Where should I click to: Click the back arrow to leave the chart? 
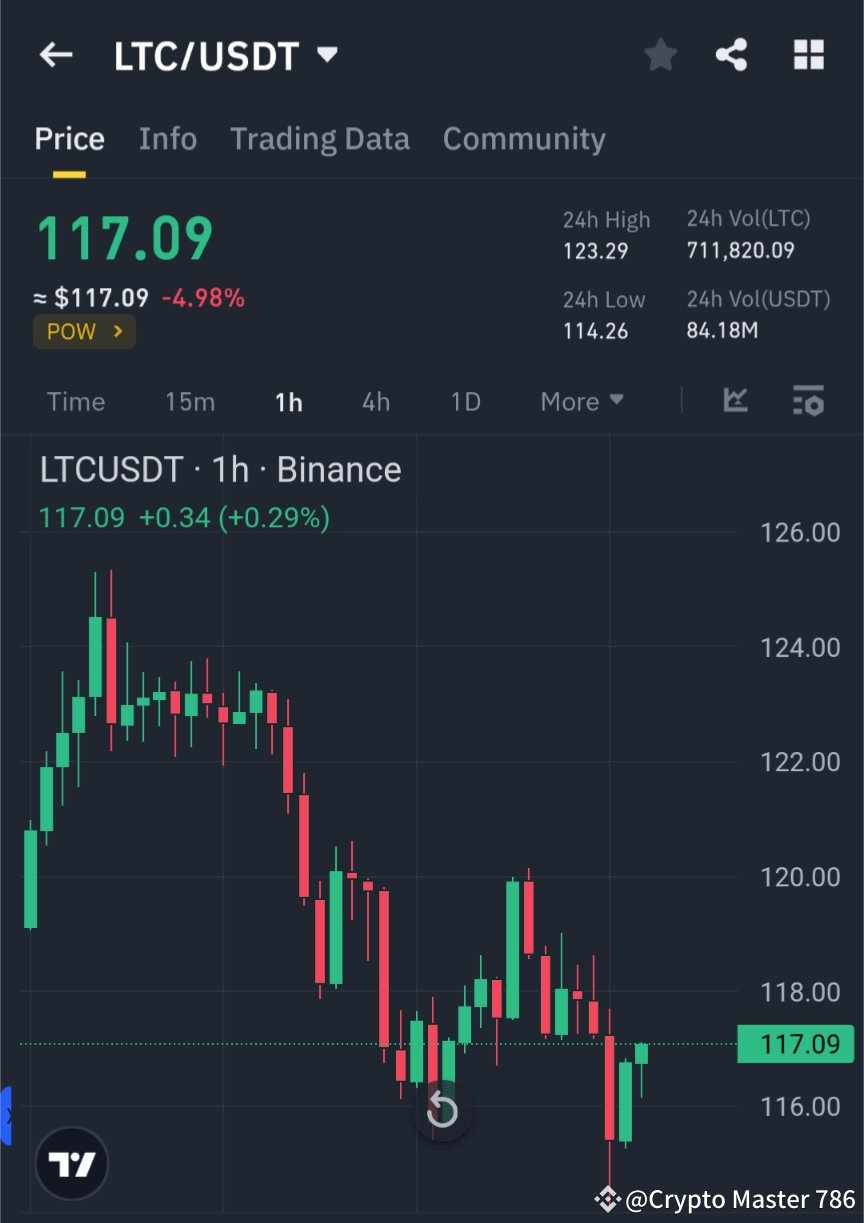(56, 55)
